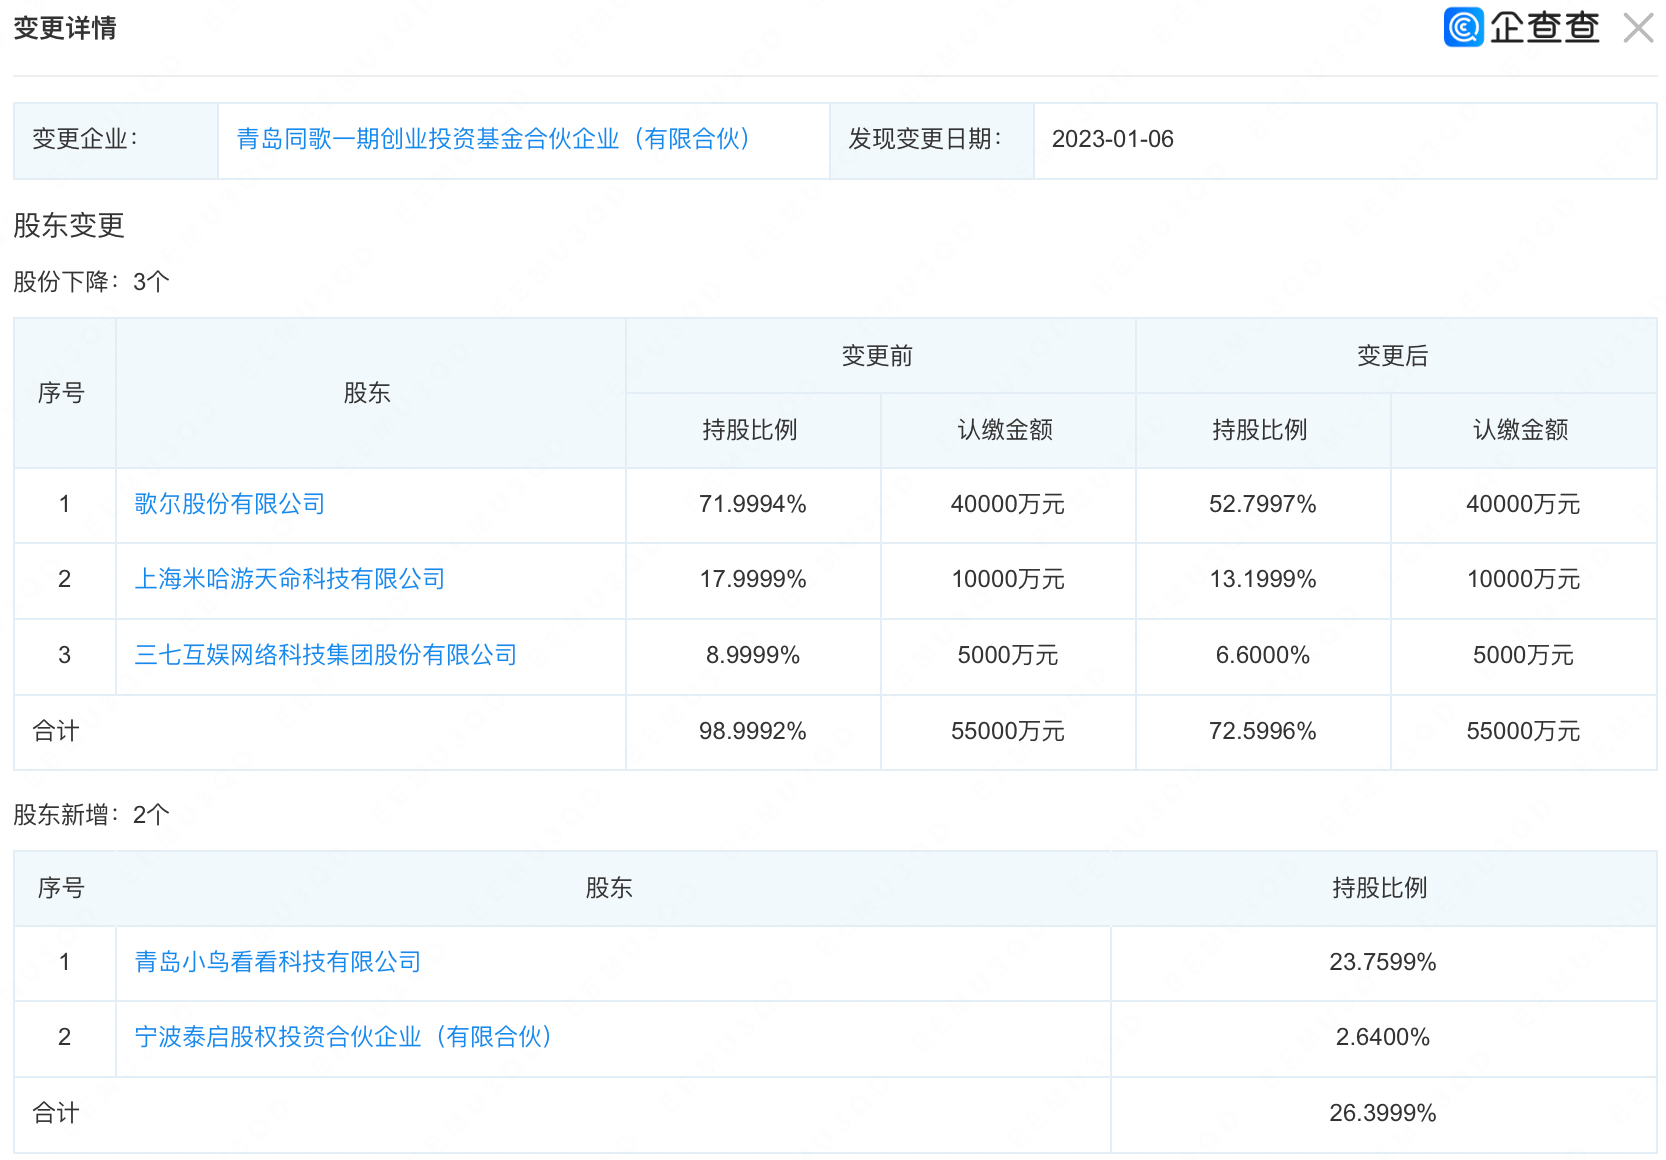
Task: Click the 26.3999% new shareholders total
Action: coord(1382,1113)
